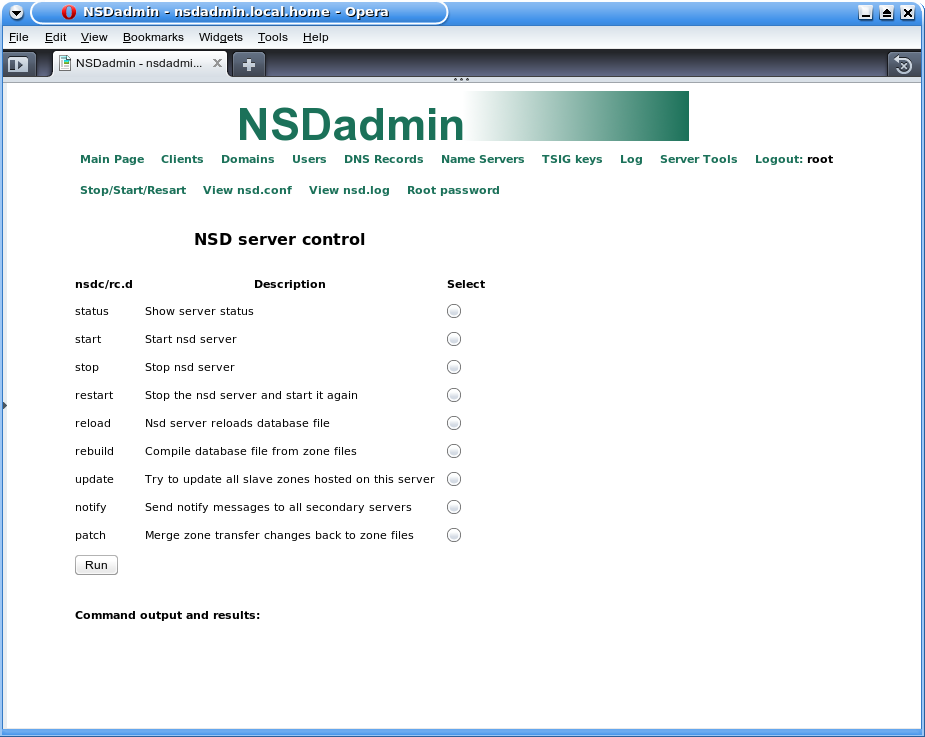
Task: Select the restart radio button
Action: (x=454, y=395)
